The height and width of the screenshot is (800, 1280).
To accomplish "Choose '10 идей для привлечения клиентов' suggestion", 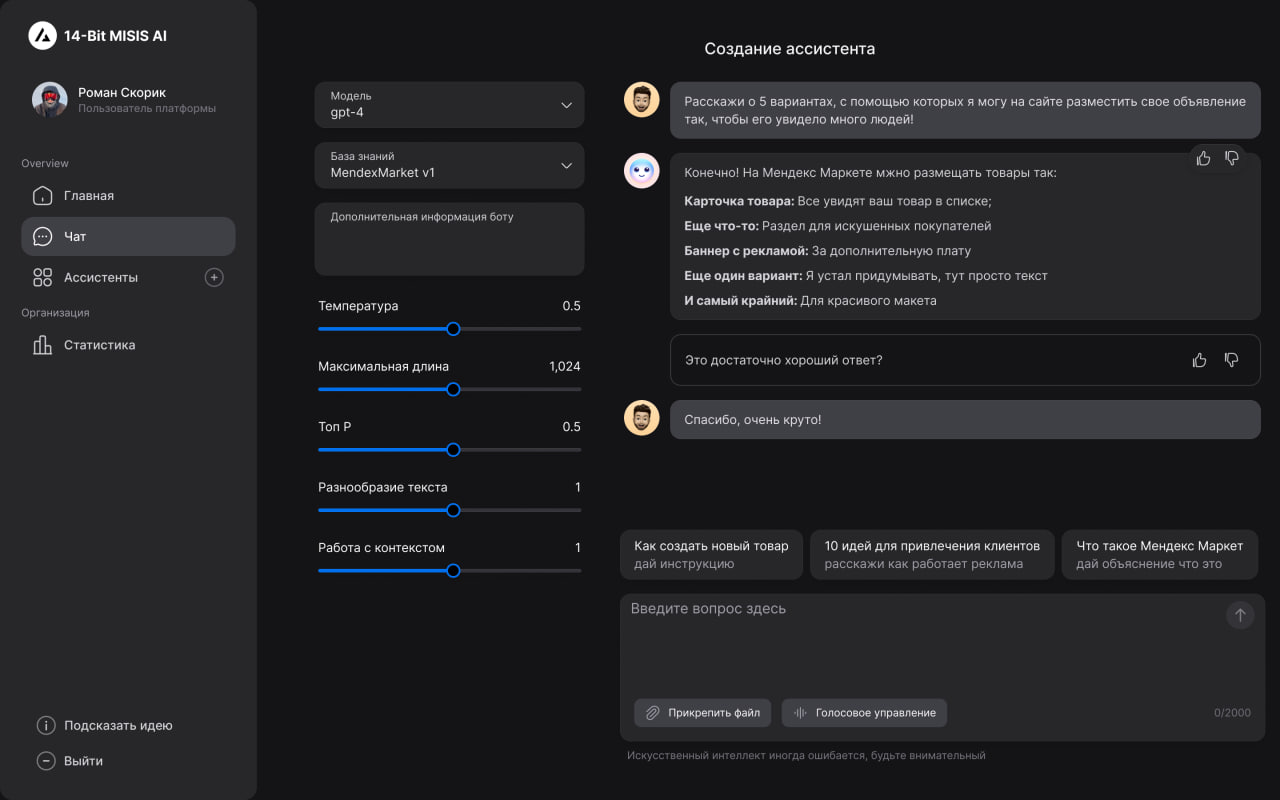I will [x=932, y=555].
